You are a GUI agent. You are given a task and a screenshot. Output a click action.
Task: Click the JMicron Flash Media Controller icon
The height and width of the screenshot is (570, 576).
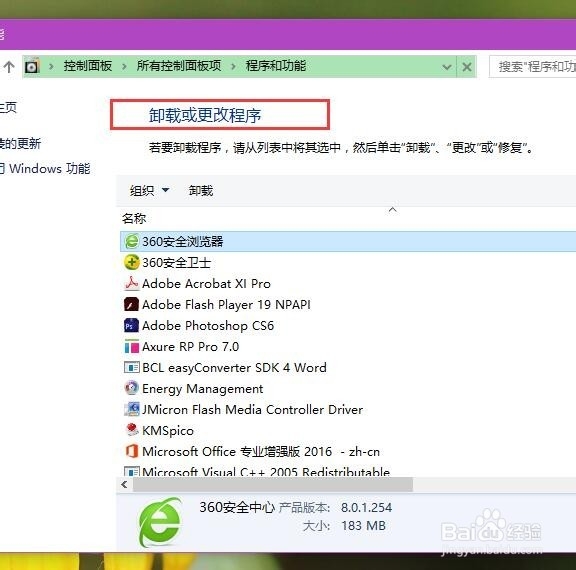click(x=132, y=409)
